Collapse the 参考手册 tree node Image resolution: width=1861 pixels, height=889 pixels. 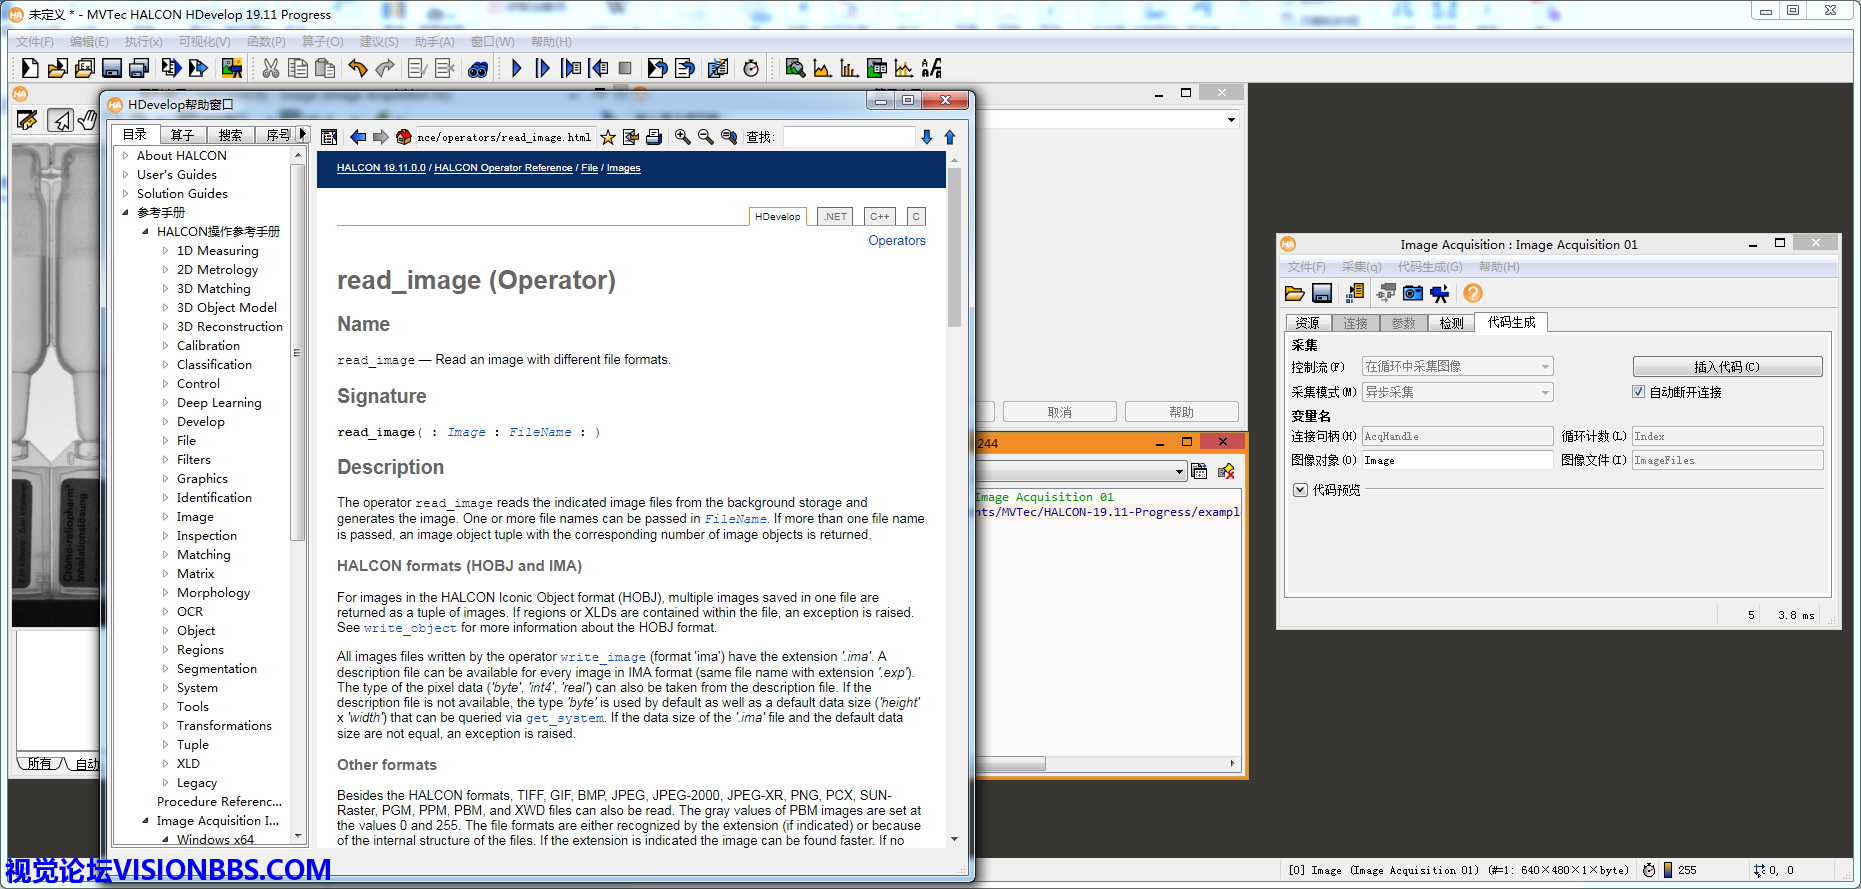click(x=125, y=212)
